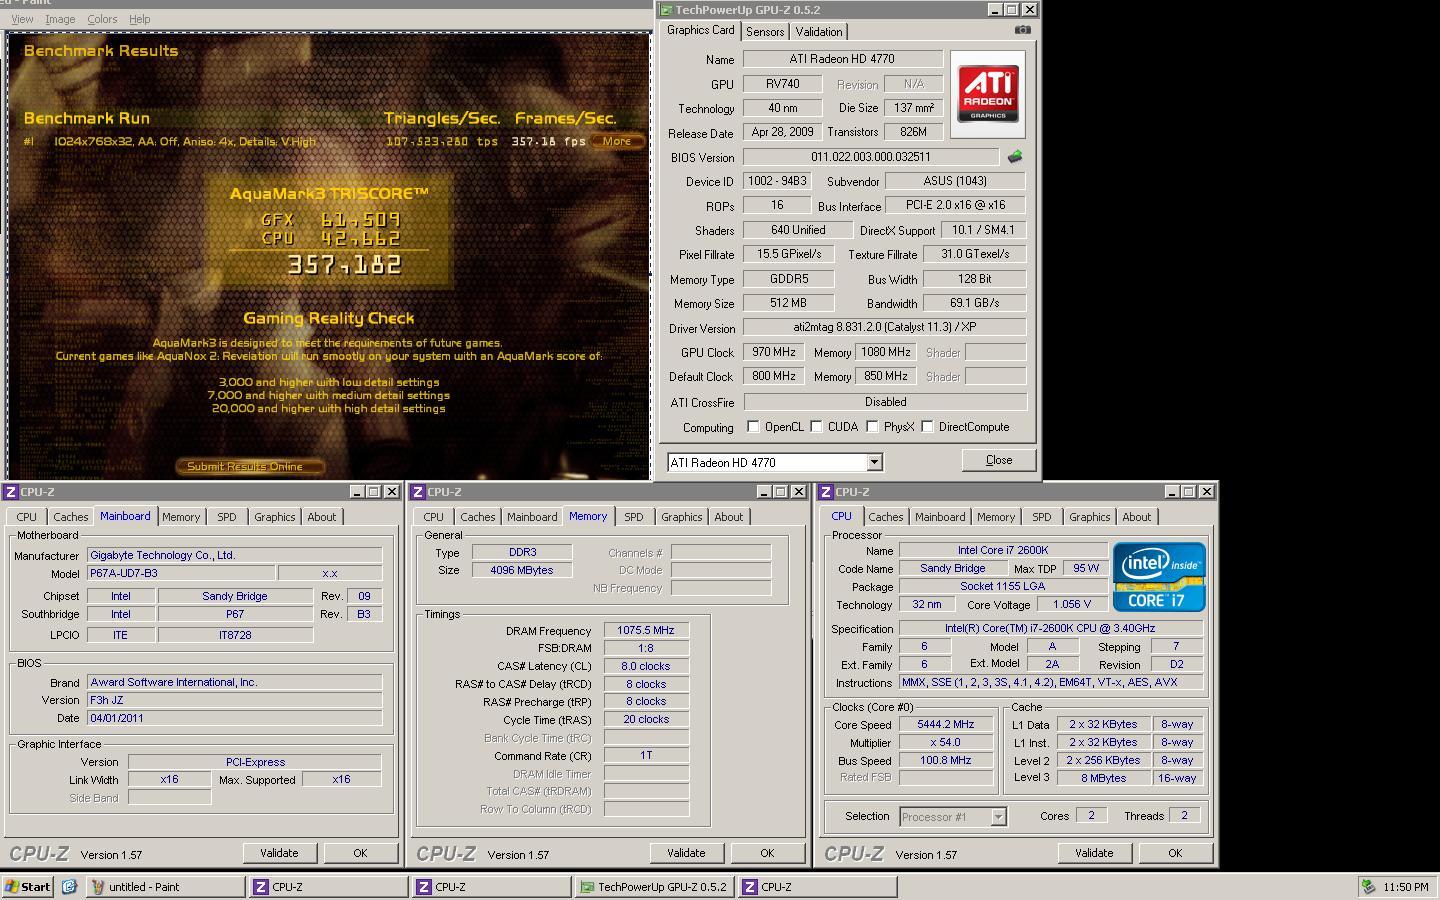
Task: Toggle the DirectCompute checkbox
Action: tap(927, 427)
